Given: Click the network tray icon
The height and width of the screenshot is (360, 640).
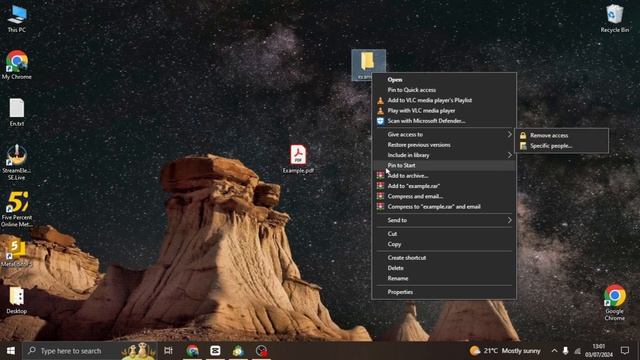Looking at the screenshot, I should tap(577, 351).
